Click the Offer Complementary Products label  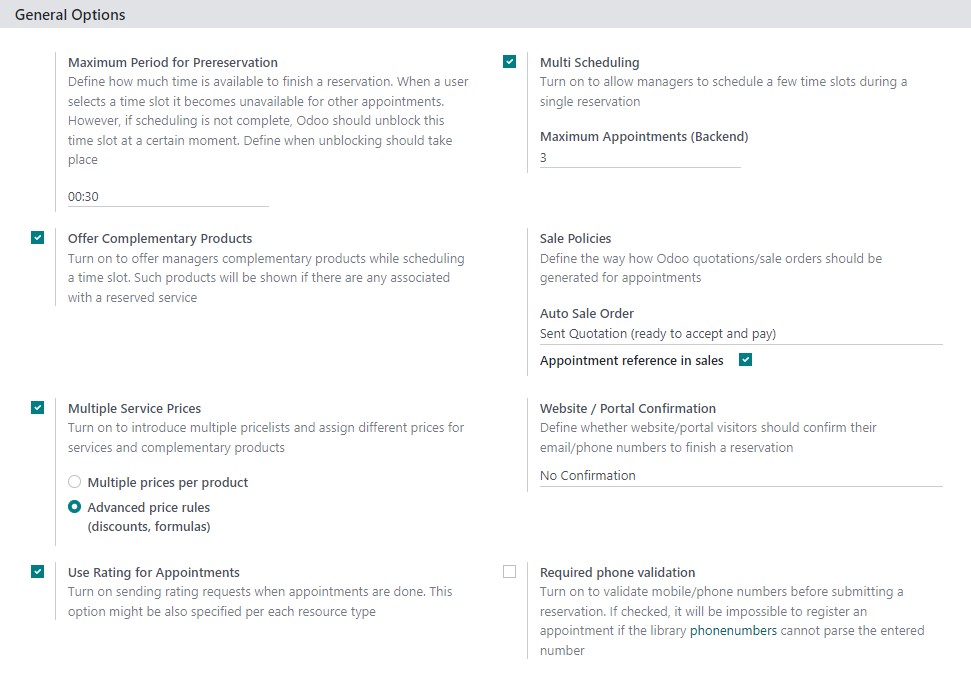click(160, 239)
